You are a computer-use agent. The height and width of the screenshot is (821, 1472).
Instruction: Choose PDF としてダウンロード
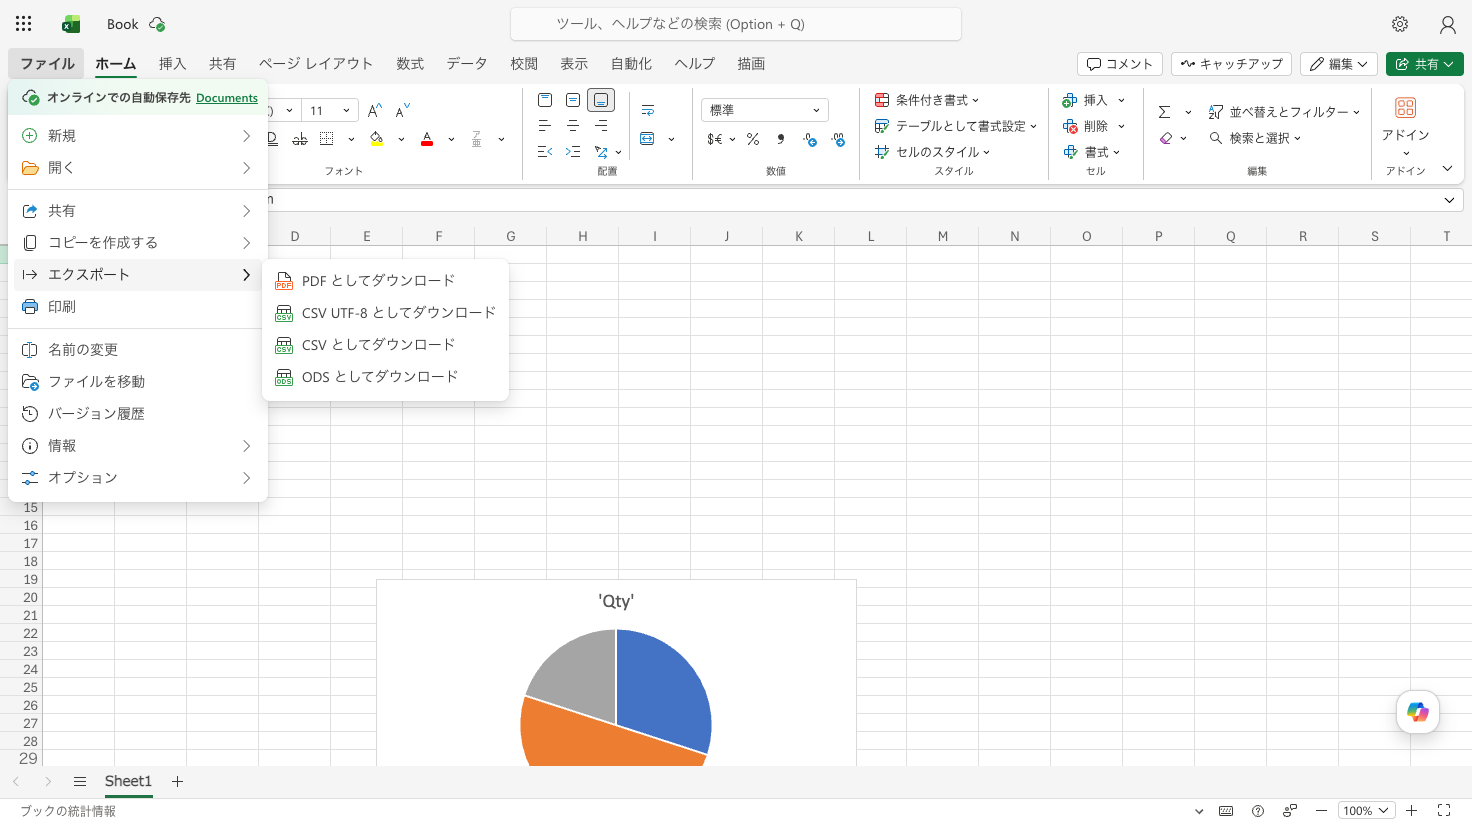[x=385, y=281]
